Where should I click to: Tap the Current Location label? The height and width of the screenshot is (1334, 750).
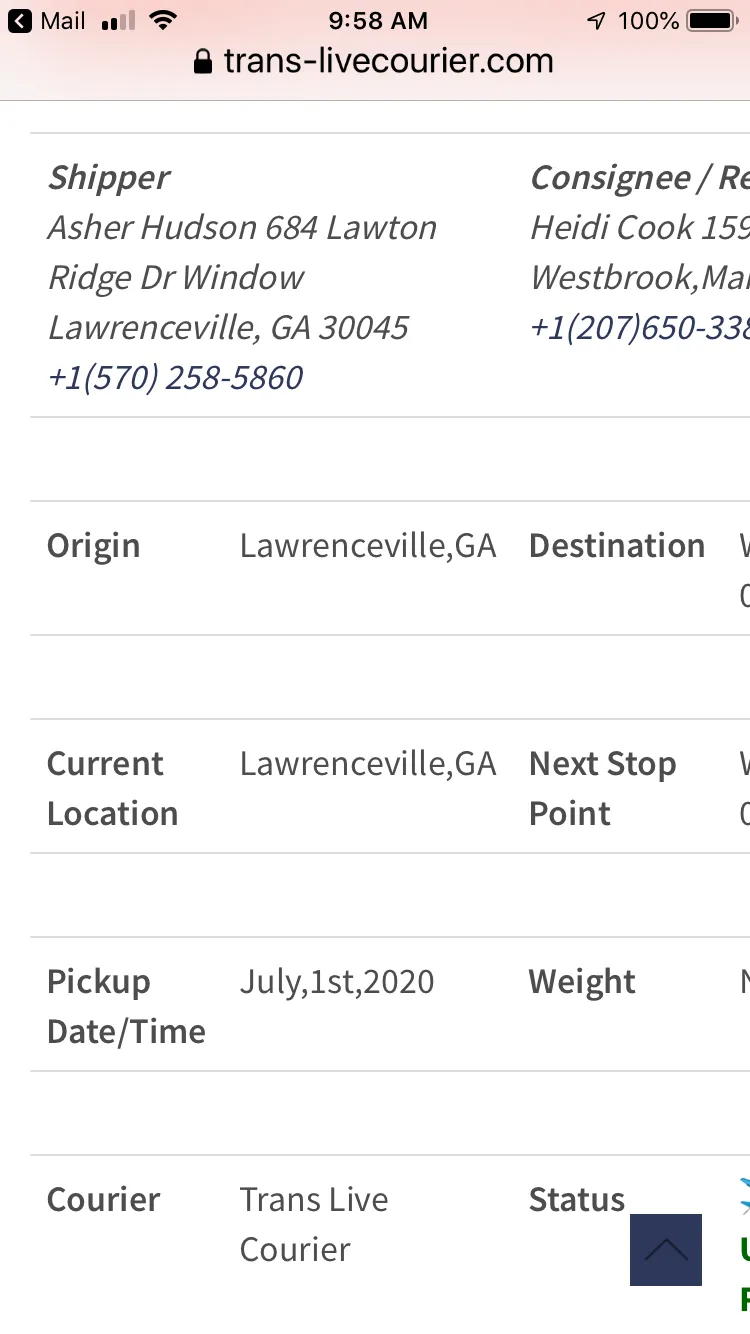[112, 789]
